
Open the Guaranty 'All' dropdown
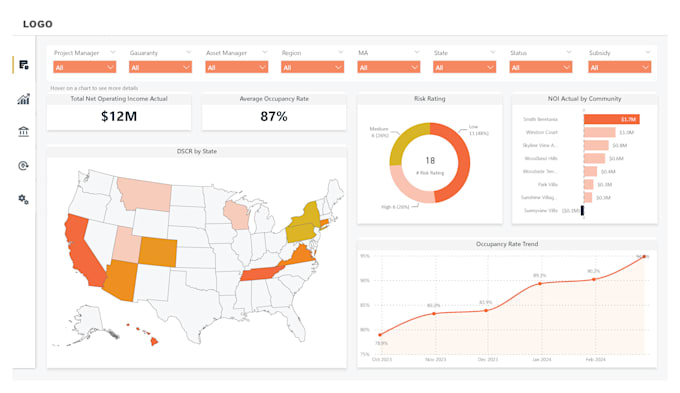pos(160,67)
